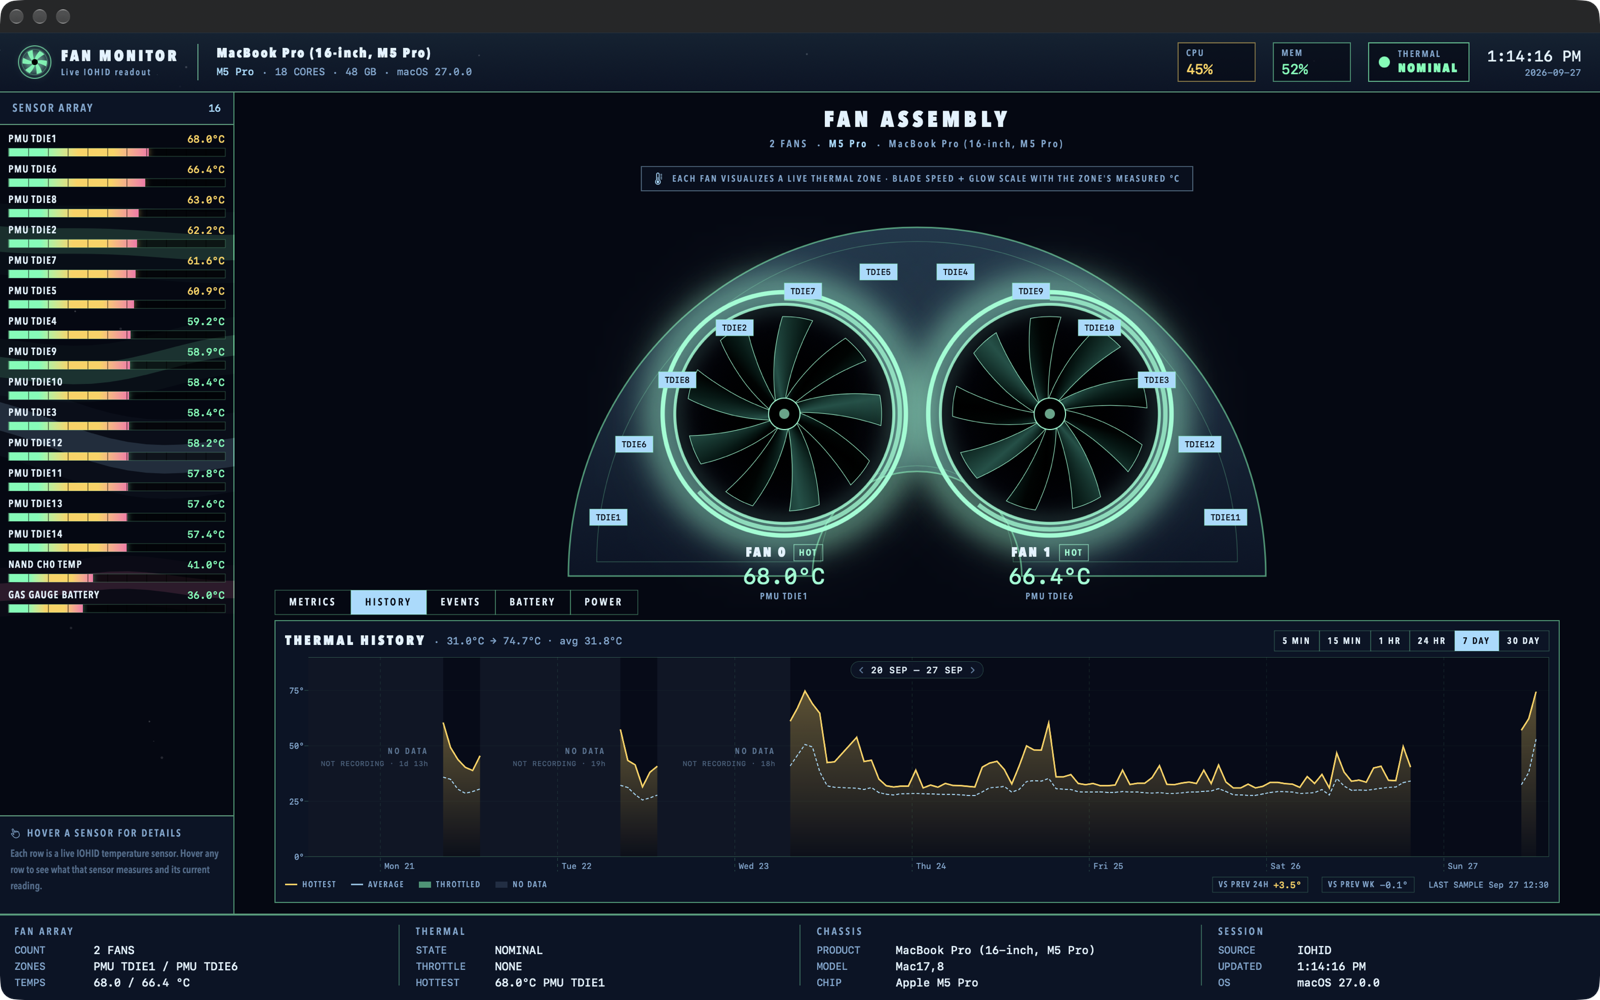Image resolution: width=1600 pixels, height=1000 pixels.
Task: Click the 1:14:16 PM clock readout
Action: (x=1533, y=56)
